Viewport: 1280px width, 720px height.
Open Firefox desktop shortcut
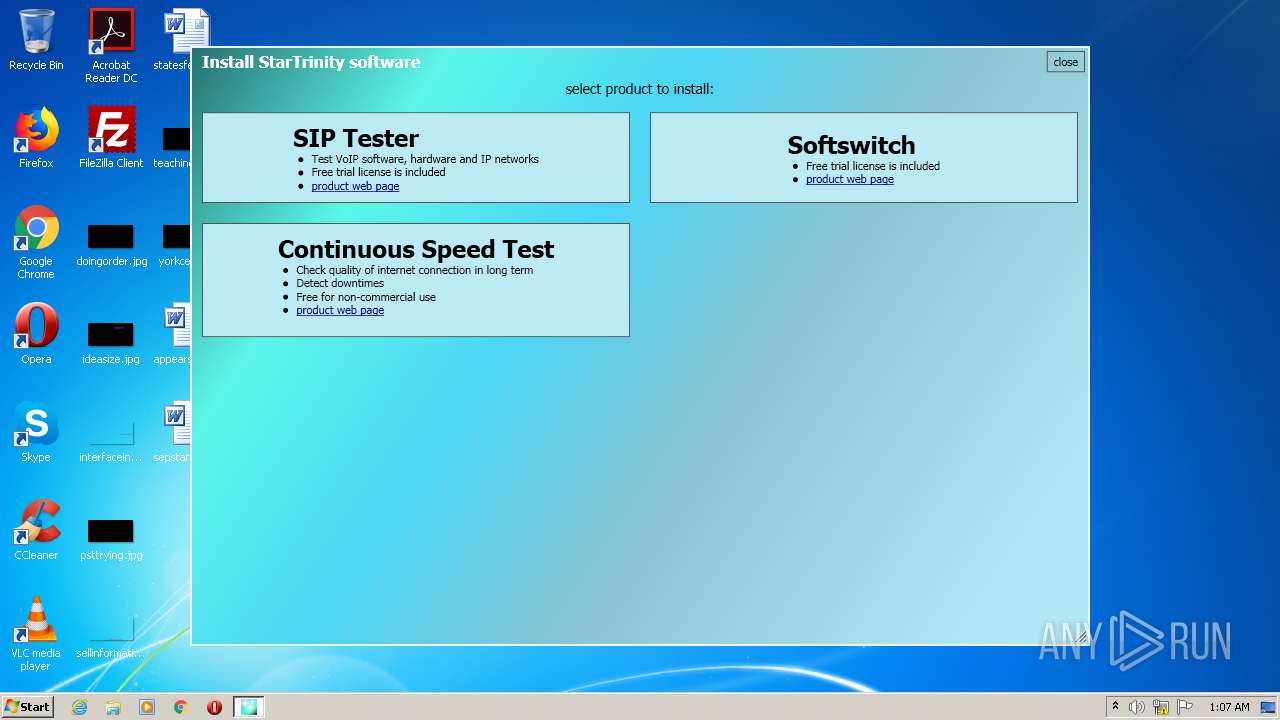coord(36,138)
